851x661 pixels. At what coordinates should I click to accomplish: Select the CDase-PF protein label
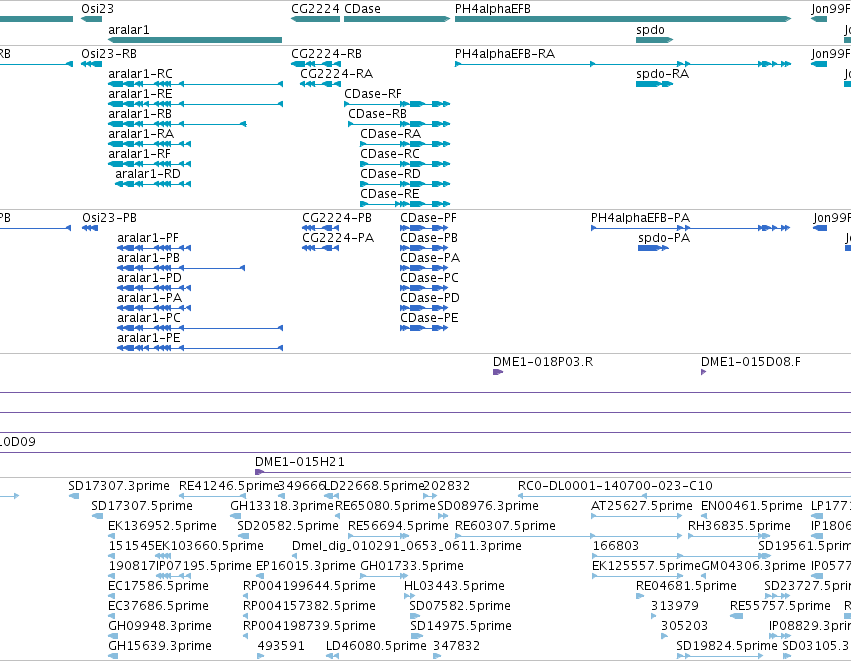[x=428, y=218]
